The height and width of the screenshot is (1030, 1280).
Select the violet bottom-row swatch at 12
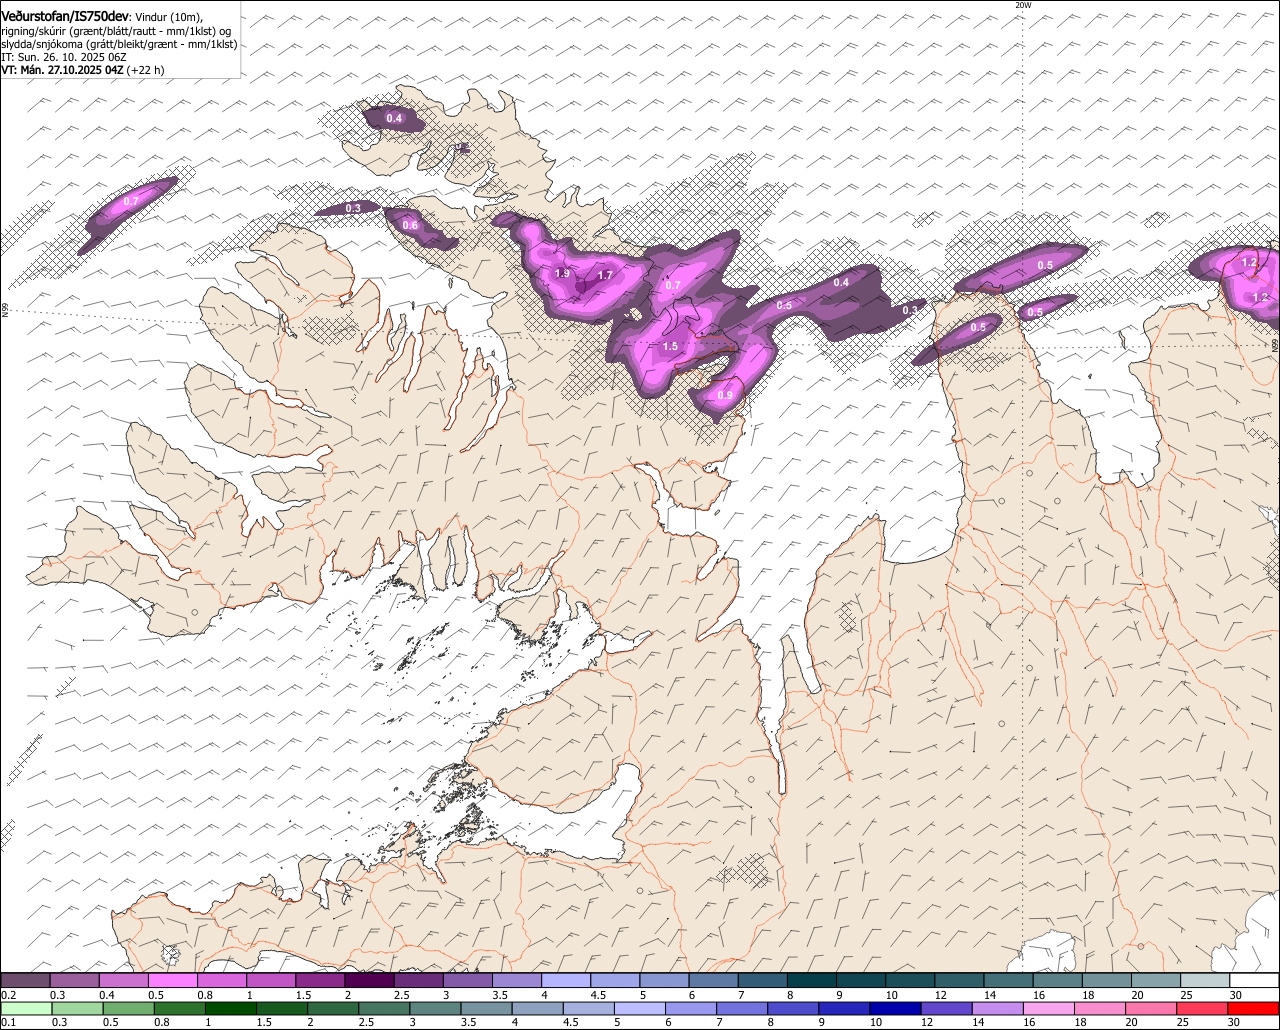click(x=947, y=1008)
